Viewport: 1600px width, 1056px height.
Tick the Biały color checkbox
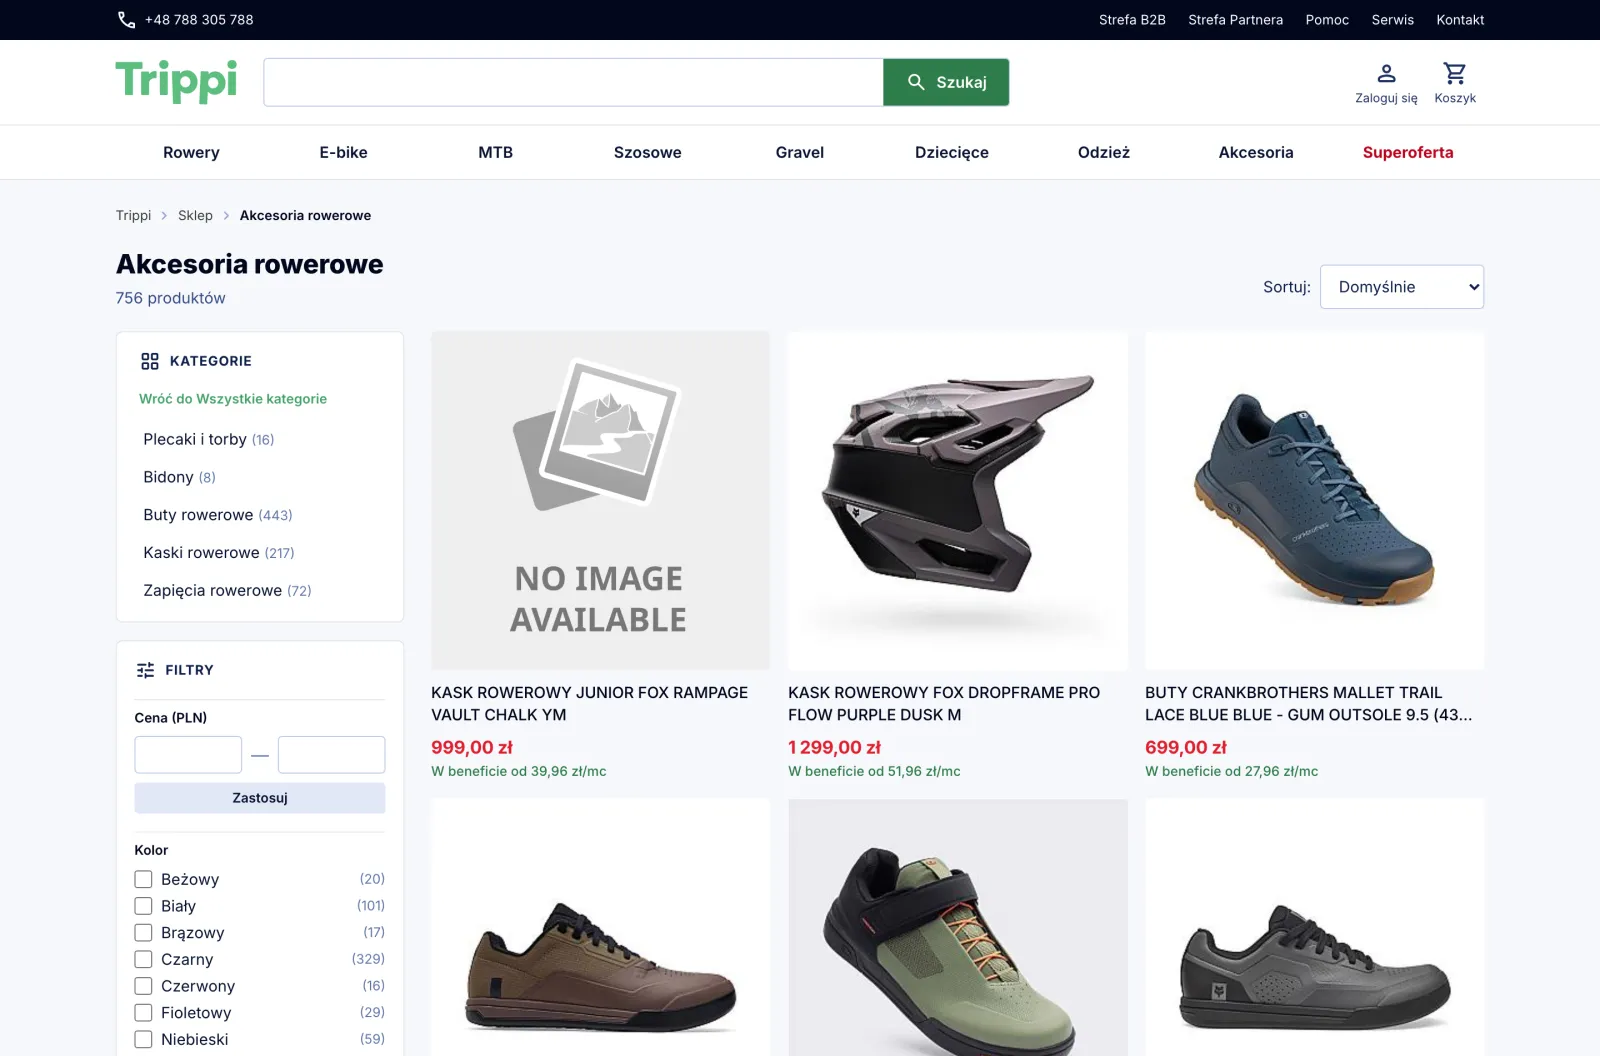pyautogui.click(x=143, y=906)
